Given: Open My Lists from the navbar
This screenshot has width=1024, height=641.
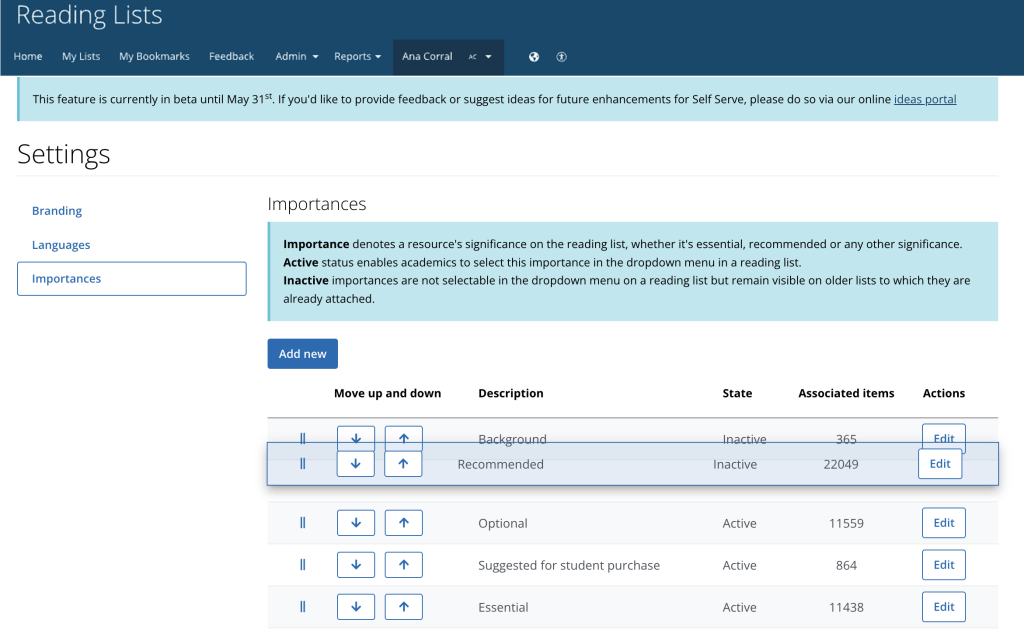Looking at the screenshot, I should pyautogui.click(x=81, y=57).
